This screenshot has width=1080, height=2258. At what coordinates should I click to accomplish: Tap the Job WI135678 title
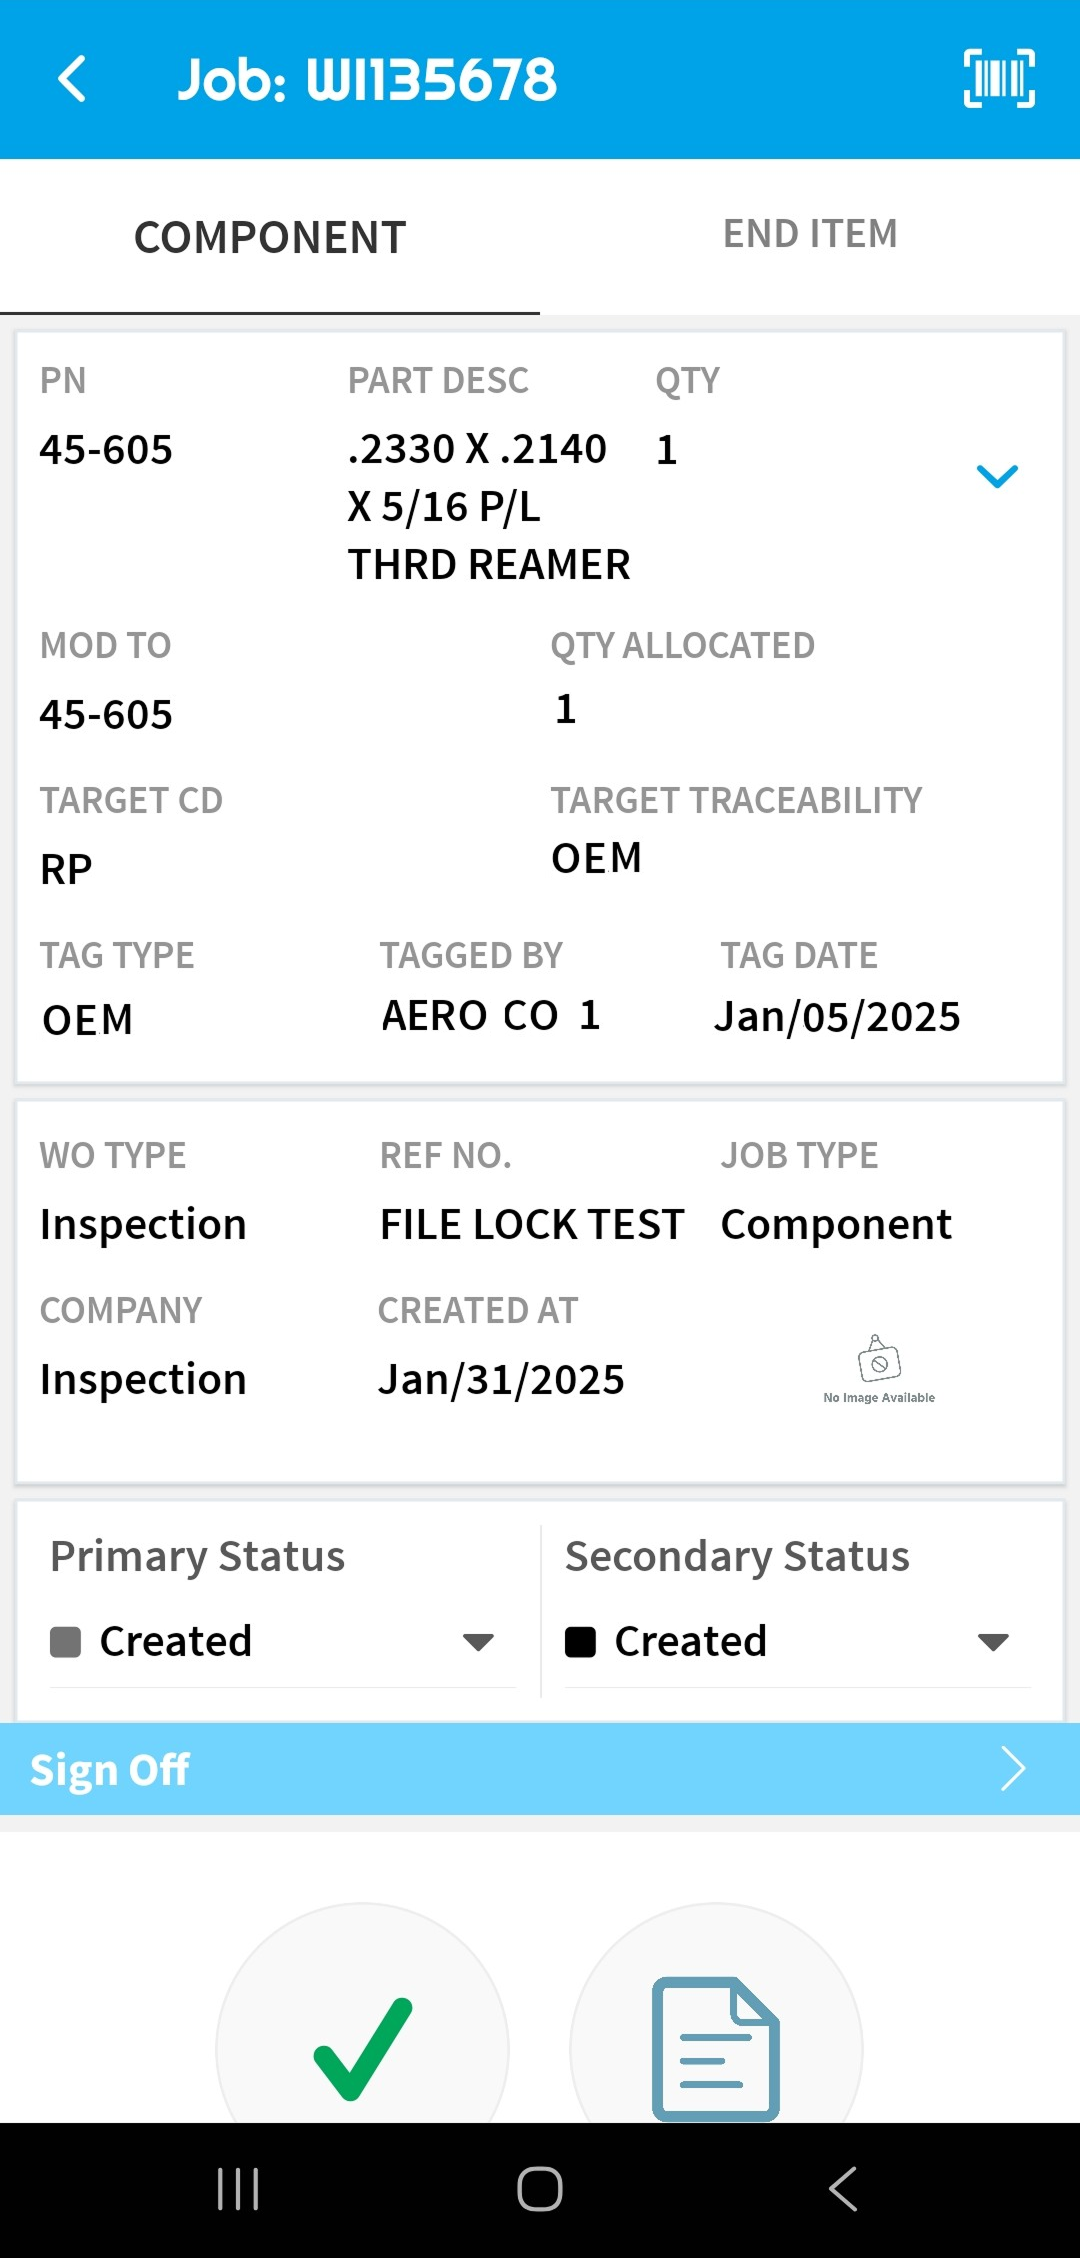tap(367, 80)
